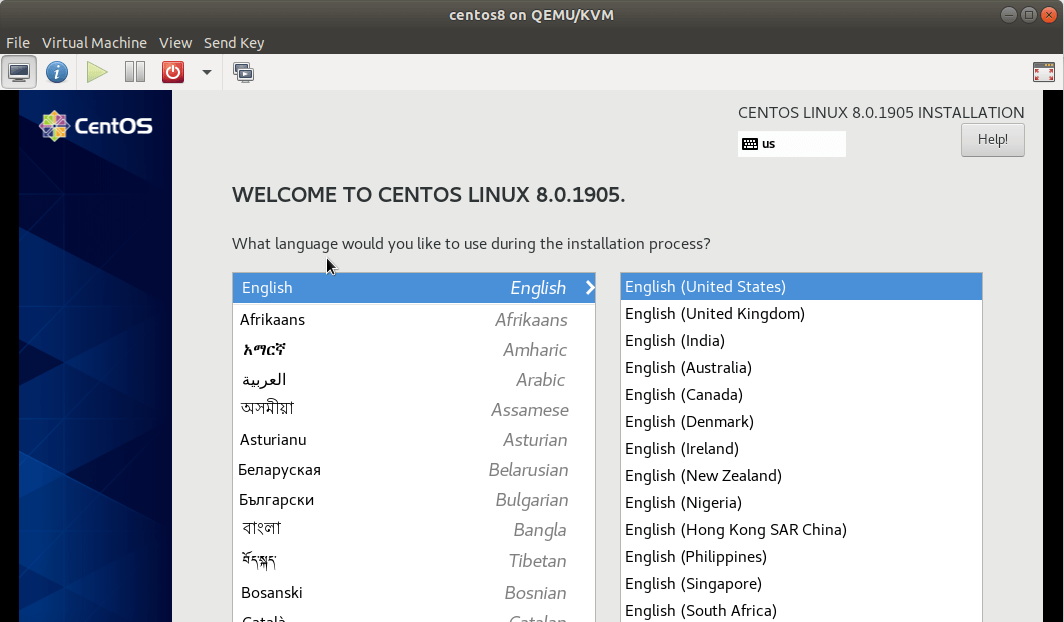Open virtual hardware details info icon
This screenshot has width=1064, height=622.
point(57,72)
